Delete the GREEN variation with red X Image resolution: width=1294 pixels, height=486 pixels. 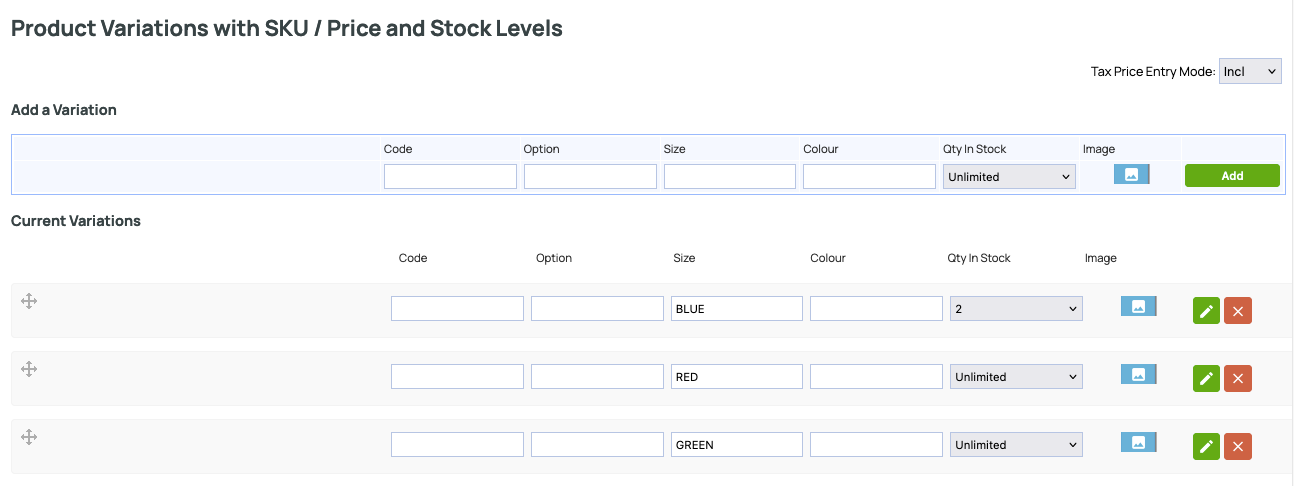tap(1238, 446)
